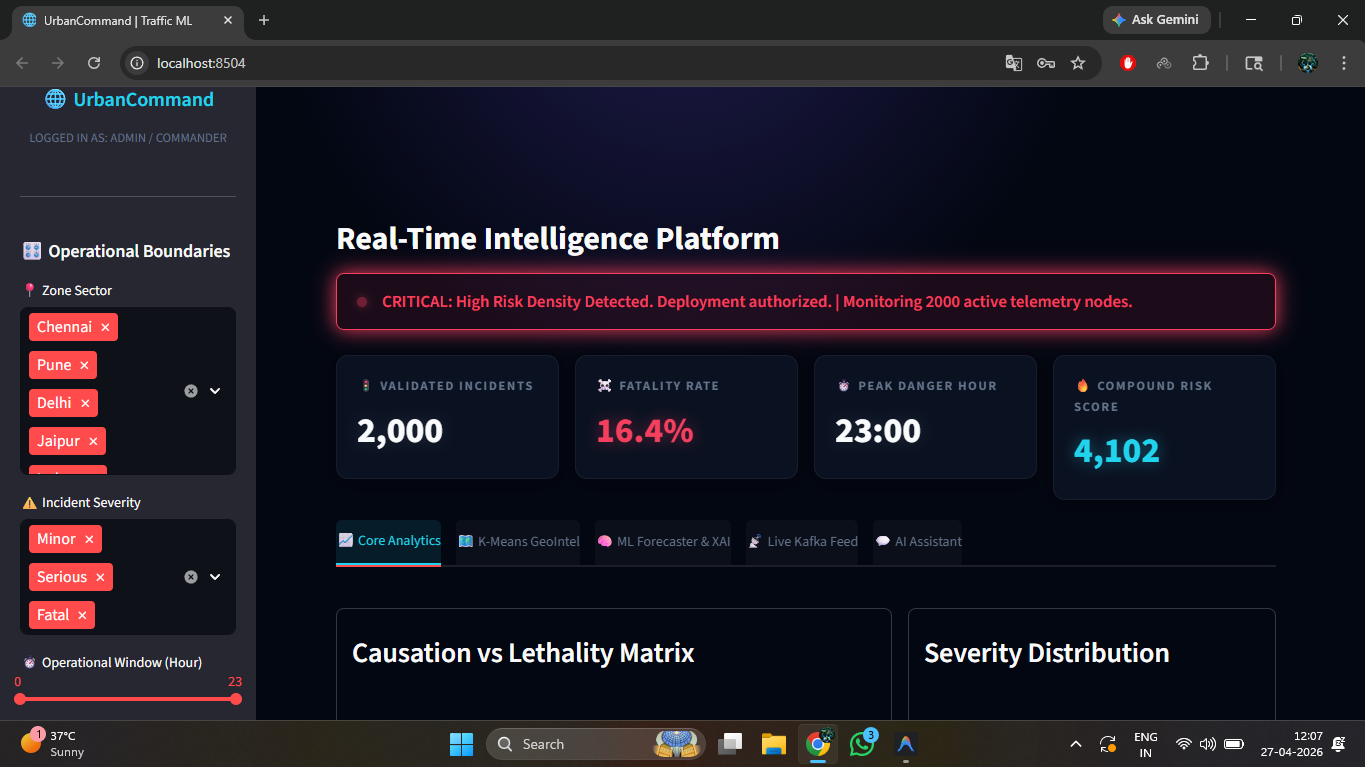
Task: Click the Peak Danger Hour value 23:00
Action: (x=878, y=431)
